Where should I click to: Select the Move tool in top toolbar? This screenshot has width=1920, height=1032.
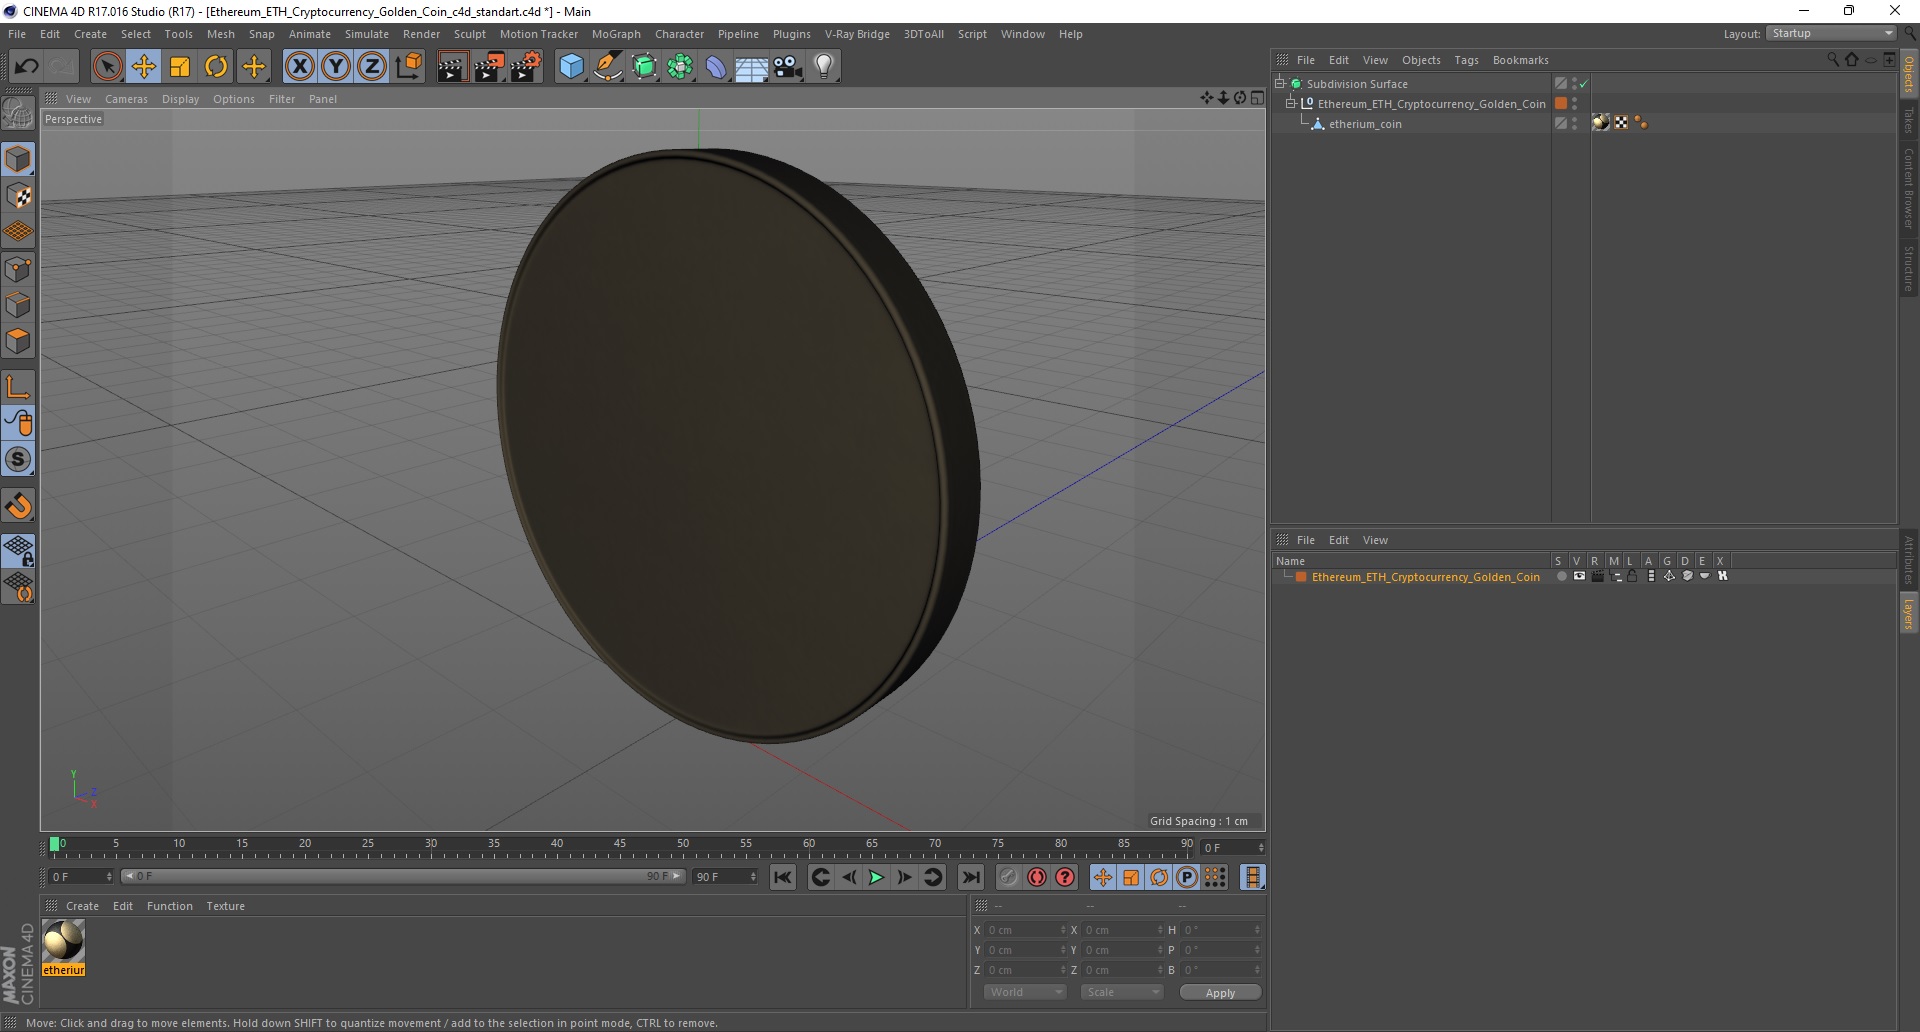pyautogui.click(x=144, y=67)
